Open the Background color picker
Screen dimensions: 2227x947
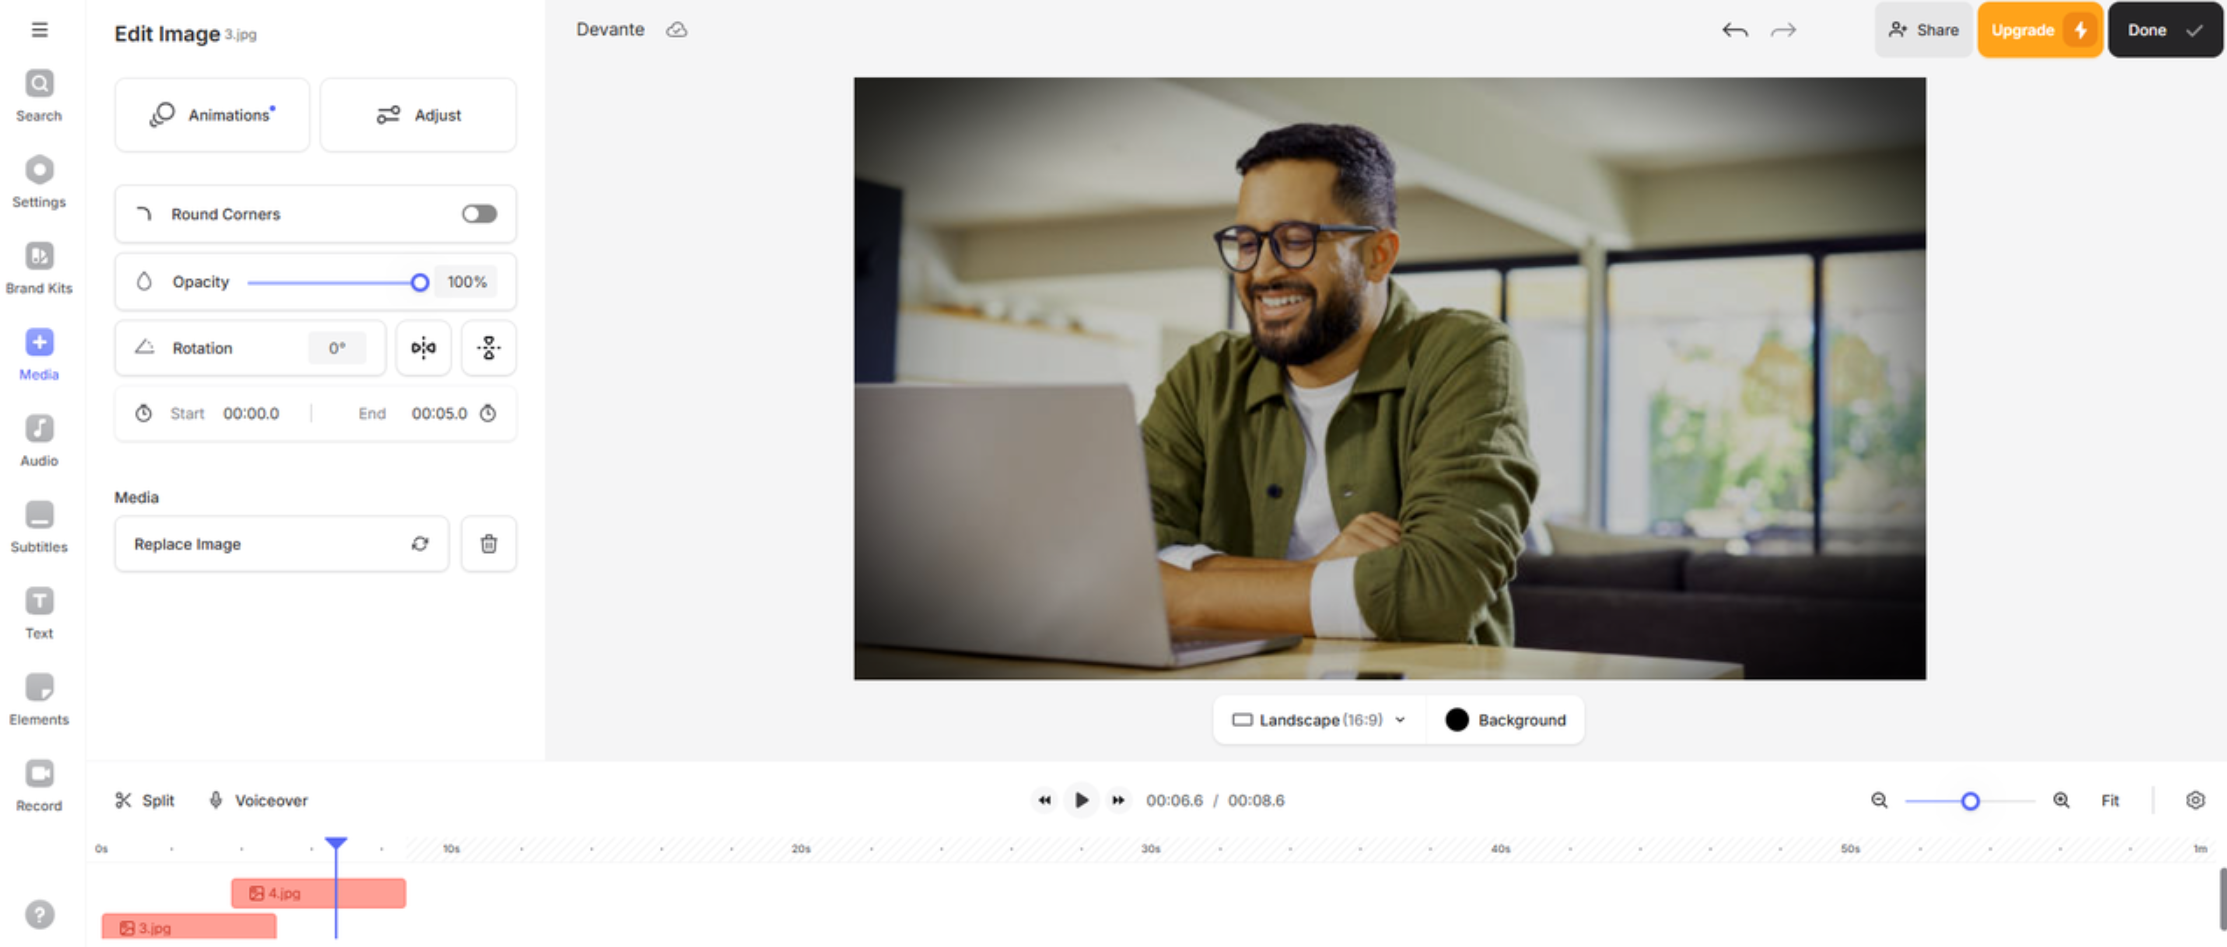1506,720
